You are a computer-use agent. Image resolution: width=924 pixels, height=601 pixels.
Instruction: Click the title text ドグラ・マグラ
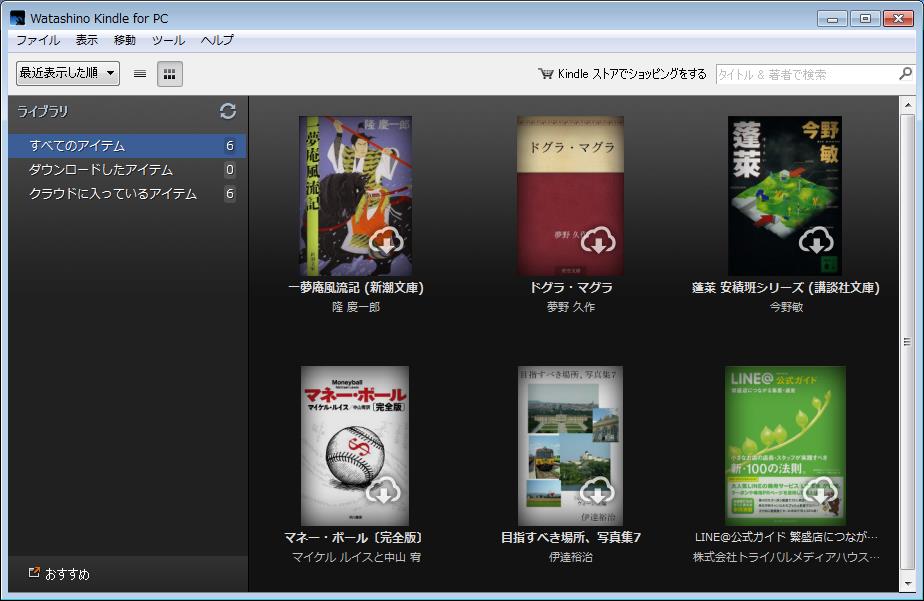pos(570,288)
